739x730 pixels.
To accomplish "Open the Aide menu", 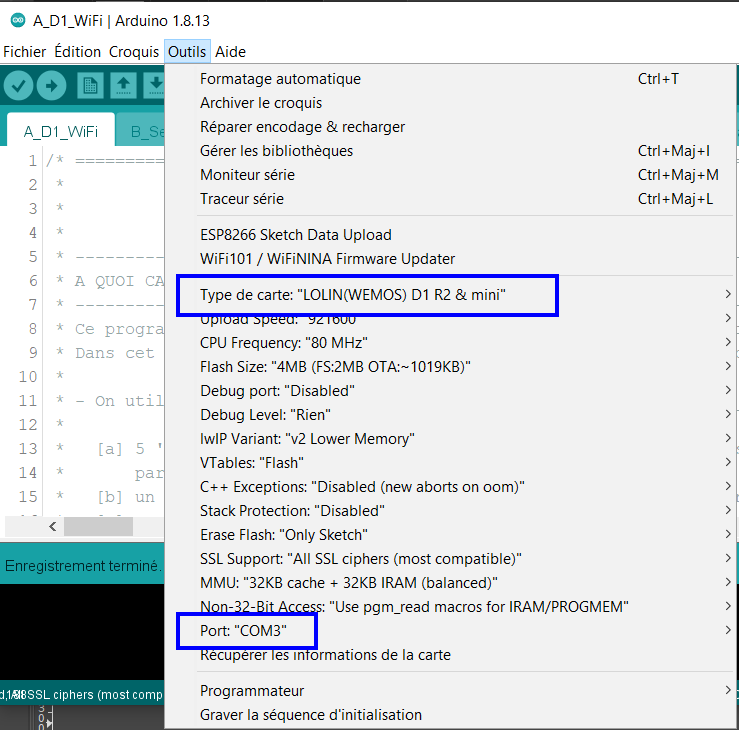I will click(231, 52).
